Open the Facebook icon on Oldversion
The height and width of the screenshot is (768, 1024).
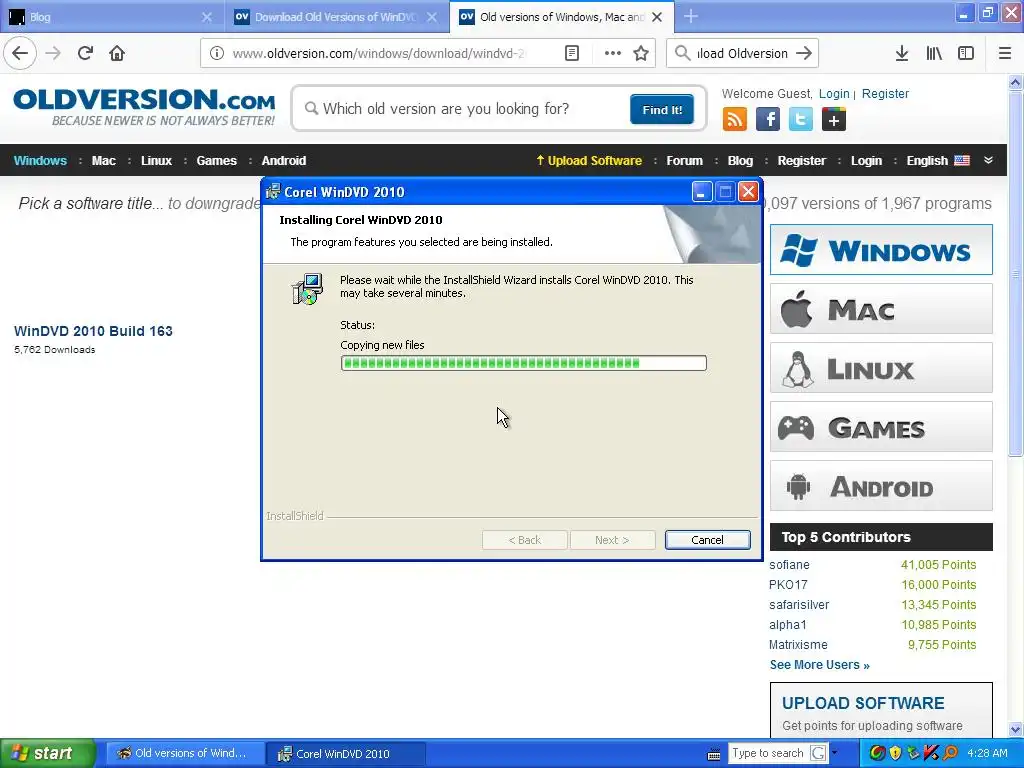[x=768, y=120]
